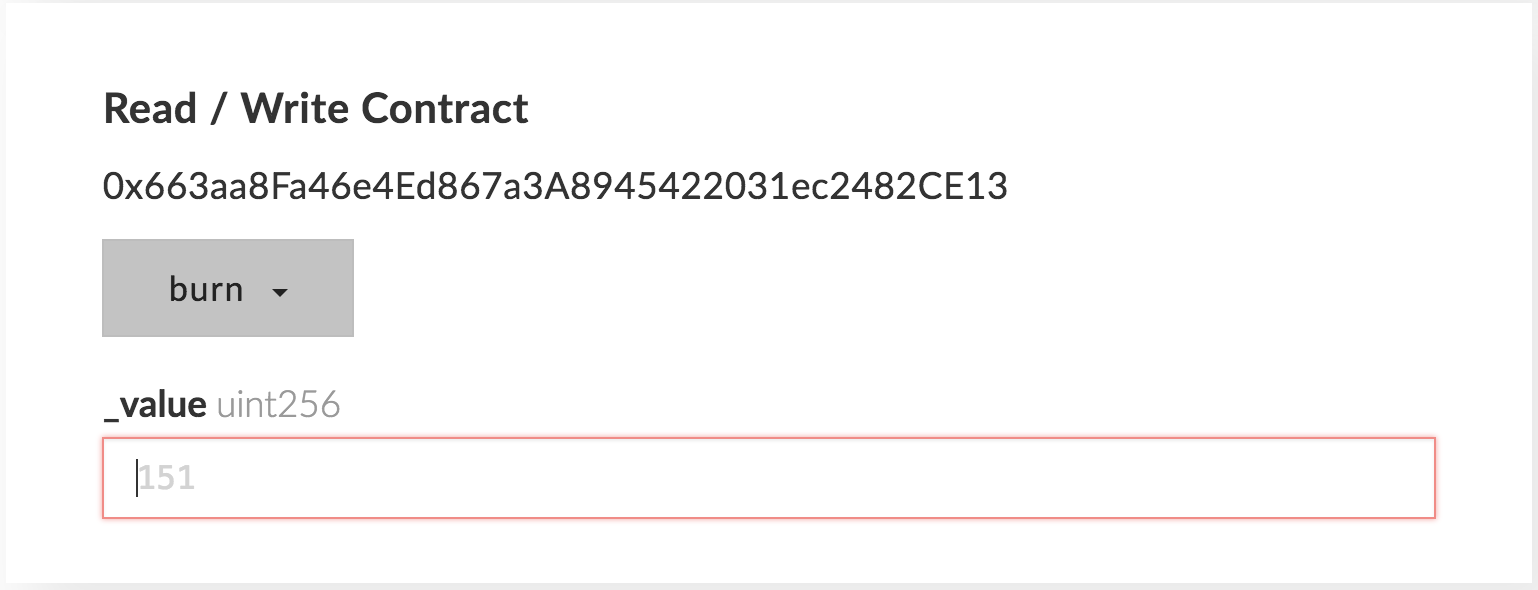Click the caret arrow beside burn
Screen dimensions: 1538x590
280,292
